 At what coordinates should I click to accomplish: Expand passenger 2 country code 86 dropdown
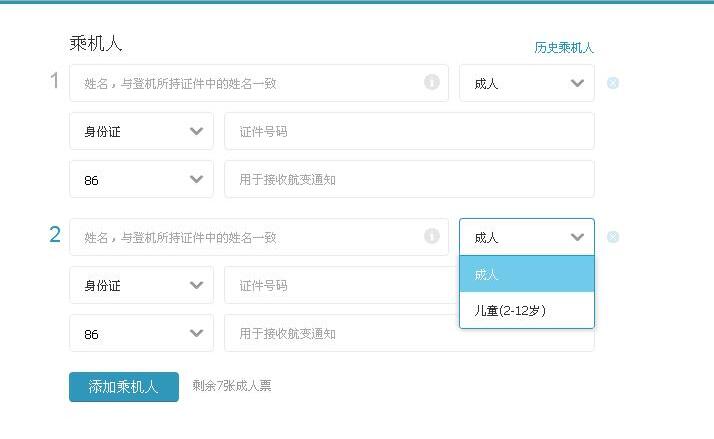pyautogui.click(x=141, y=333)
